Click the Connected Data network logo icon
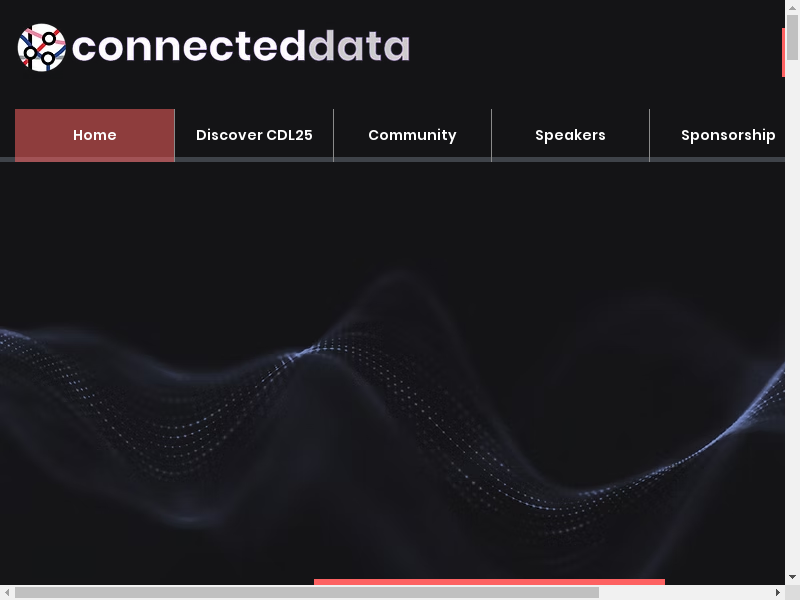The height and width of the screenshot is (600, 800). 41,47
